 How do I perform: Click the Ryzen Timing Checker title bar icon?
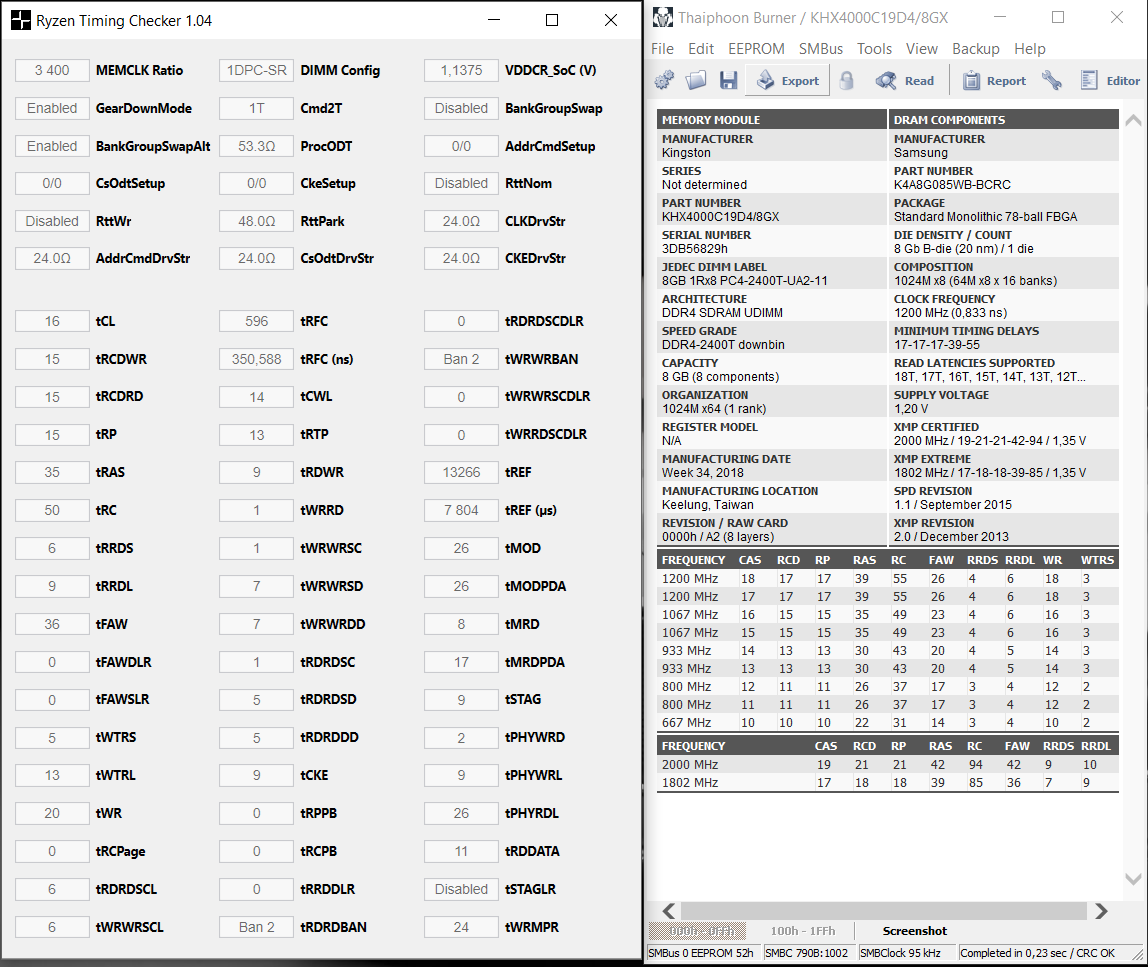21,20
